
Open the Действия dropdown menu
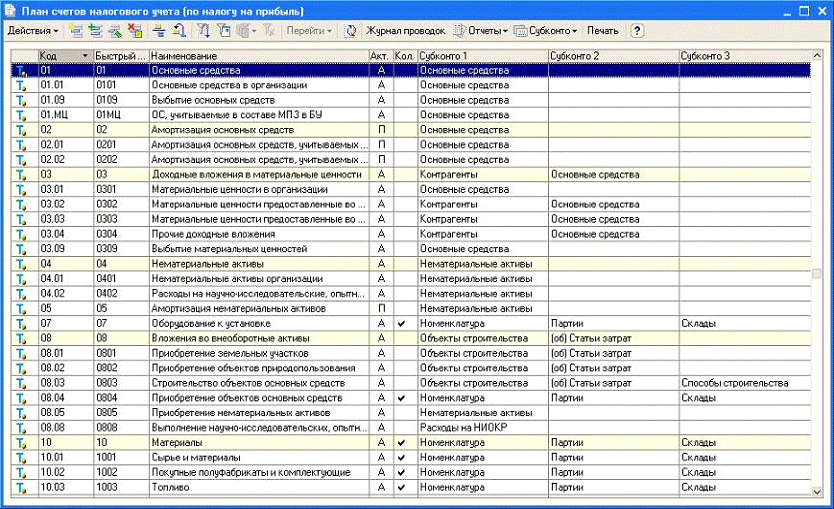32,31
